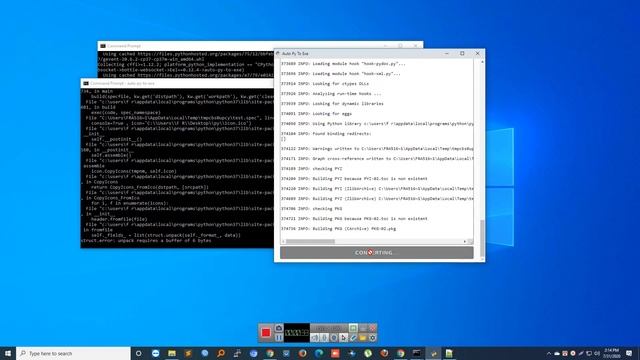Open the black Command Prompt taskbar icon
This screenshot has height=360, width=640.
pos(417,353)
